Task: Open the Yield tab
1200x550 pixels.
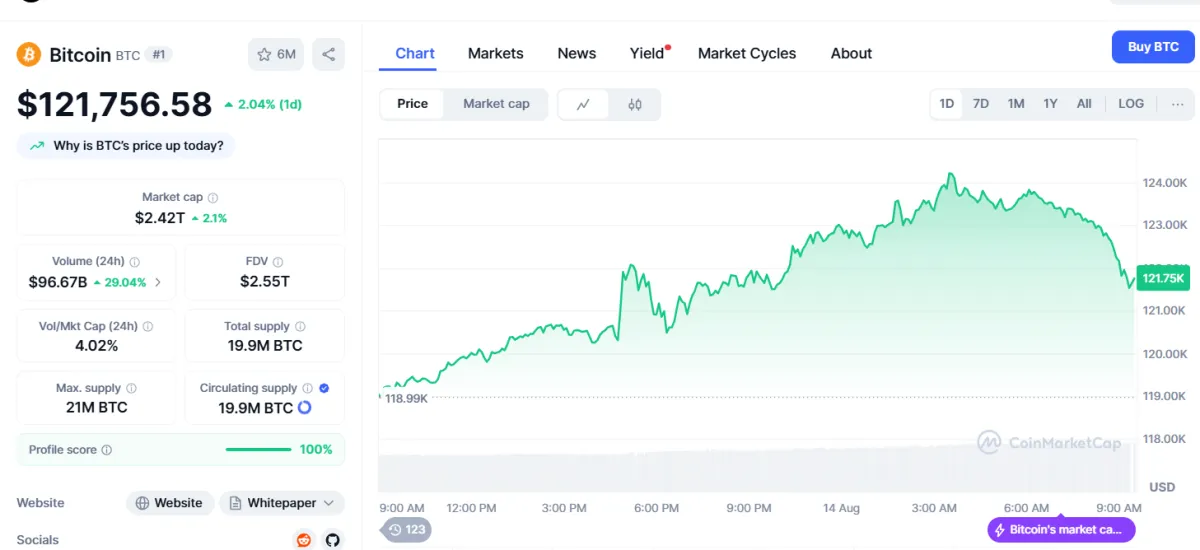Action: pyautogui.click(x=648, y=54)
